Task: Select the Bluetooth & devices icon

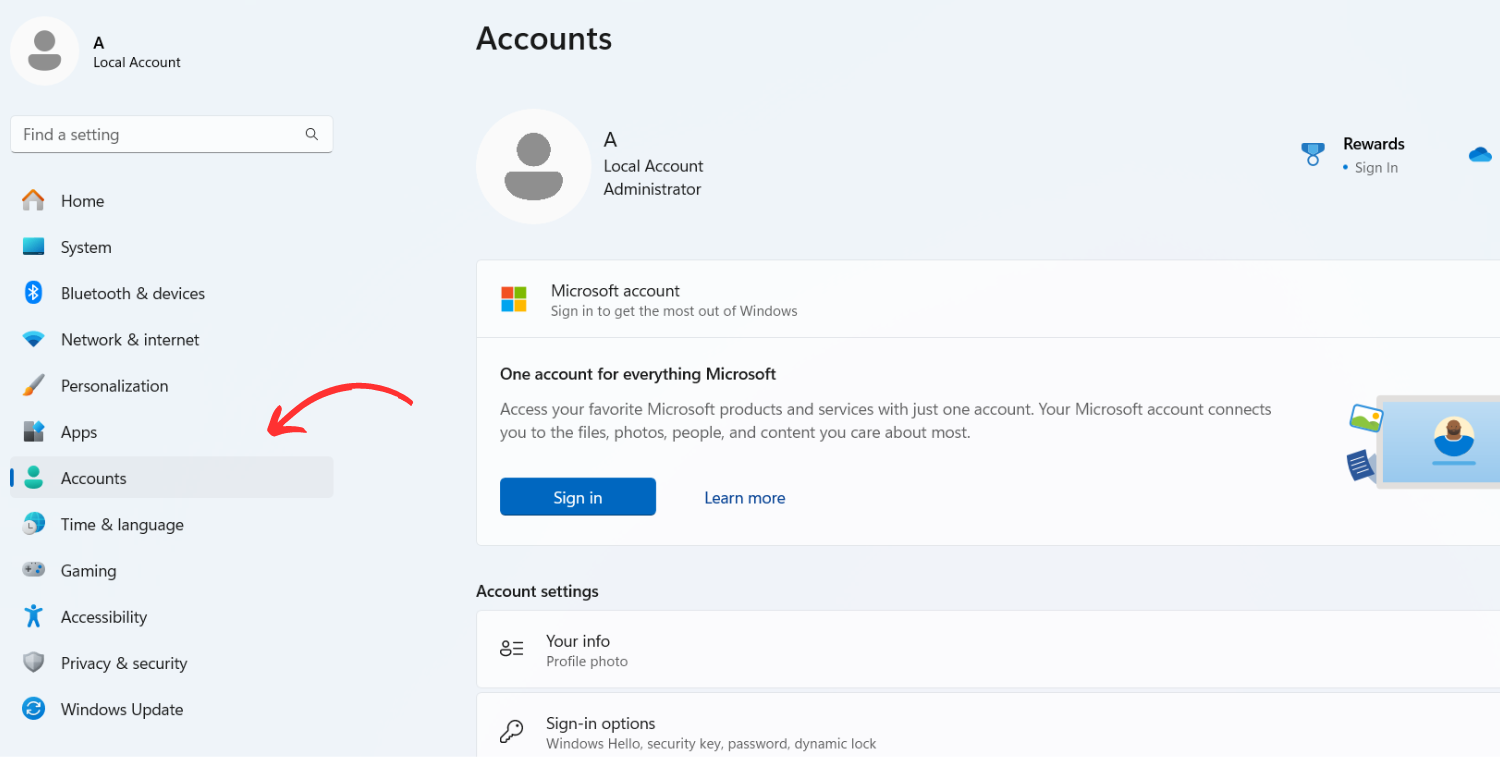Action: pyautogui.click(x=33, y=293)
